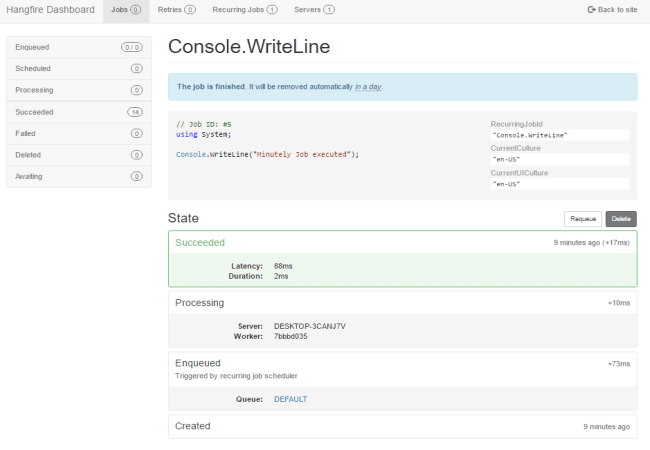Go to the Servers tab
The width and height of the screenshot is (650, 450).
coord(314,9)
